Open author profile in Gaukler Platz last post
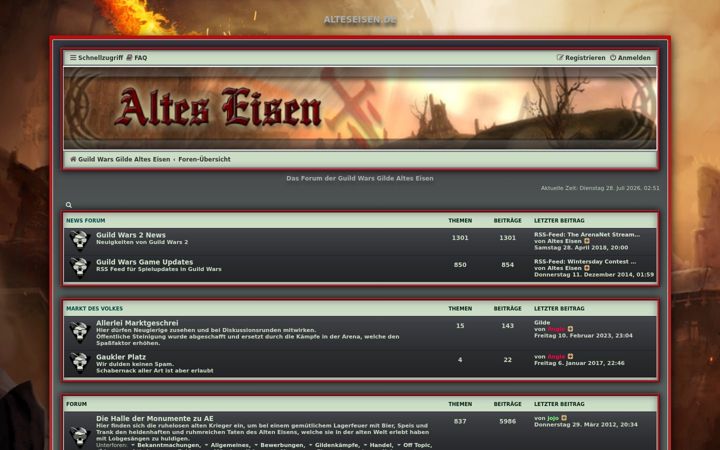Viewport: 720px width, 450px height. 556,357
